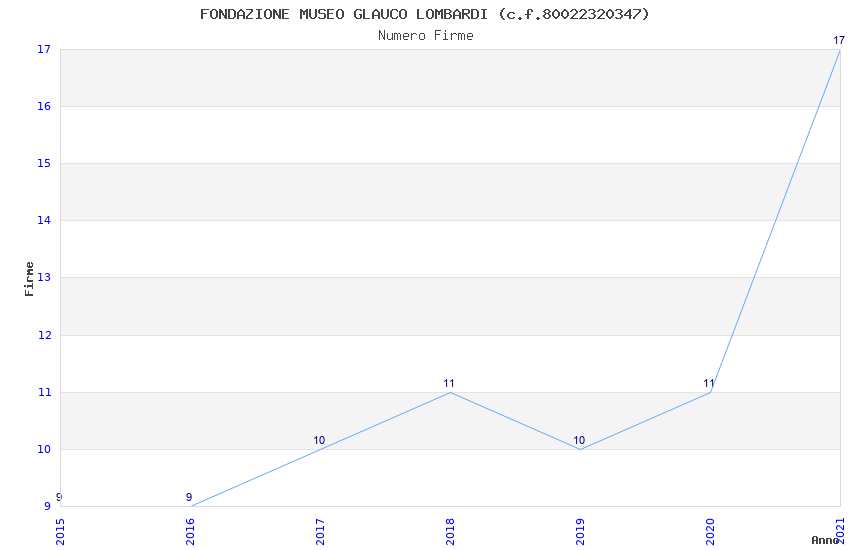This screenshot has width=850, height=550.
Task: Click data label 10 above 2017 point
Action: [319, 440]
